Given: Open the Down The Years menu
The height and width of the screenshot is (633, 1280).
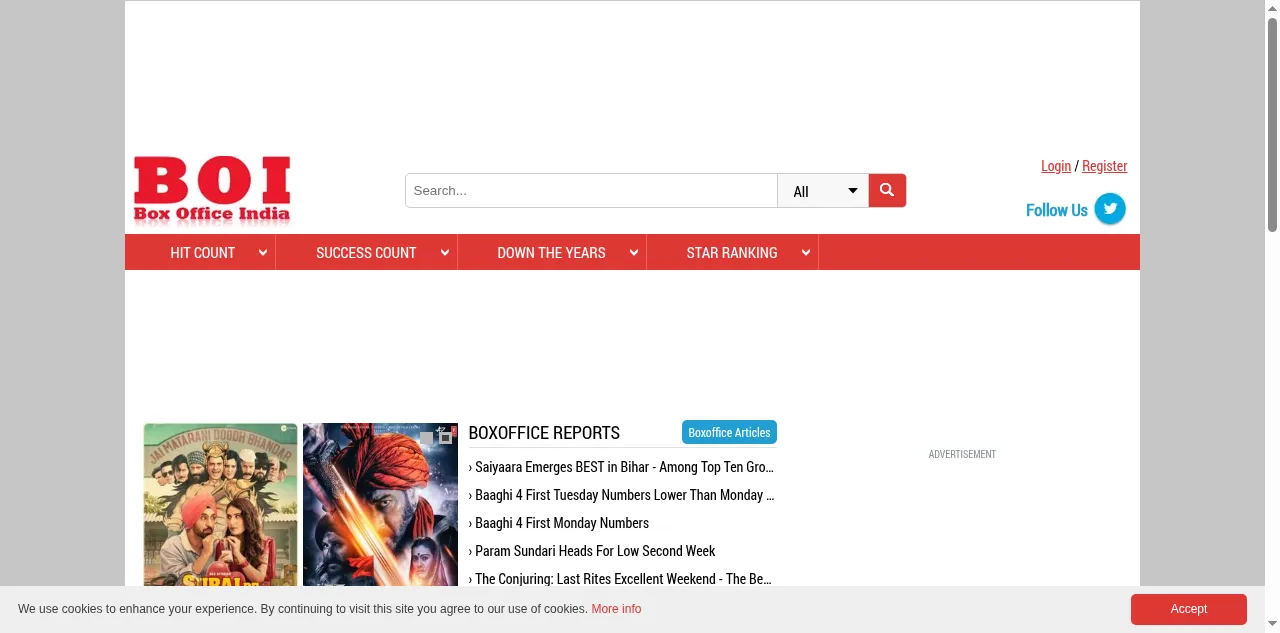Looking at the screenshot, I should 551,253.
